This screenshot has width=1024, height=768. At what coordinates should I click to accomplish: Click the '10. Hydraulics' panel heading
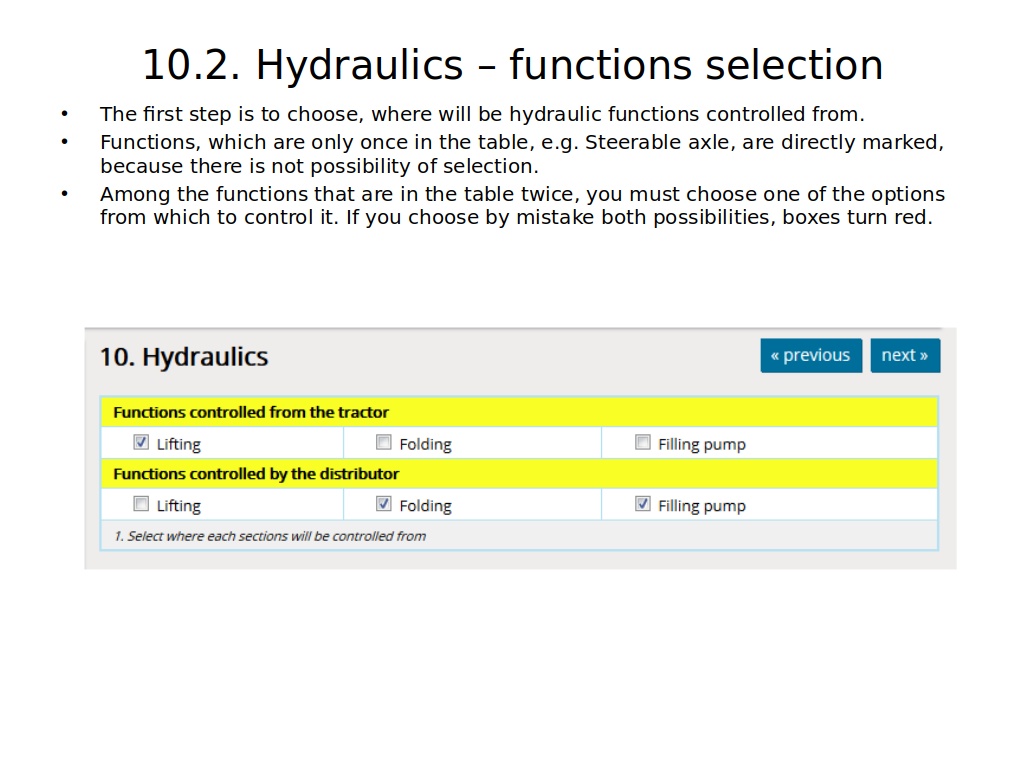184,357
